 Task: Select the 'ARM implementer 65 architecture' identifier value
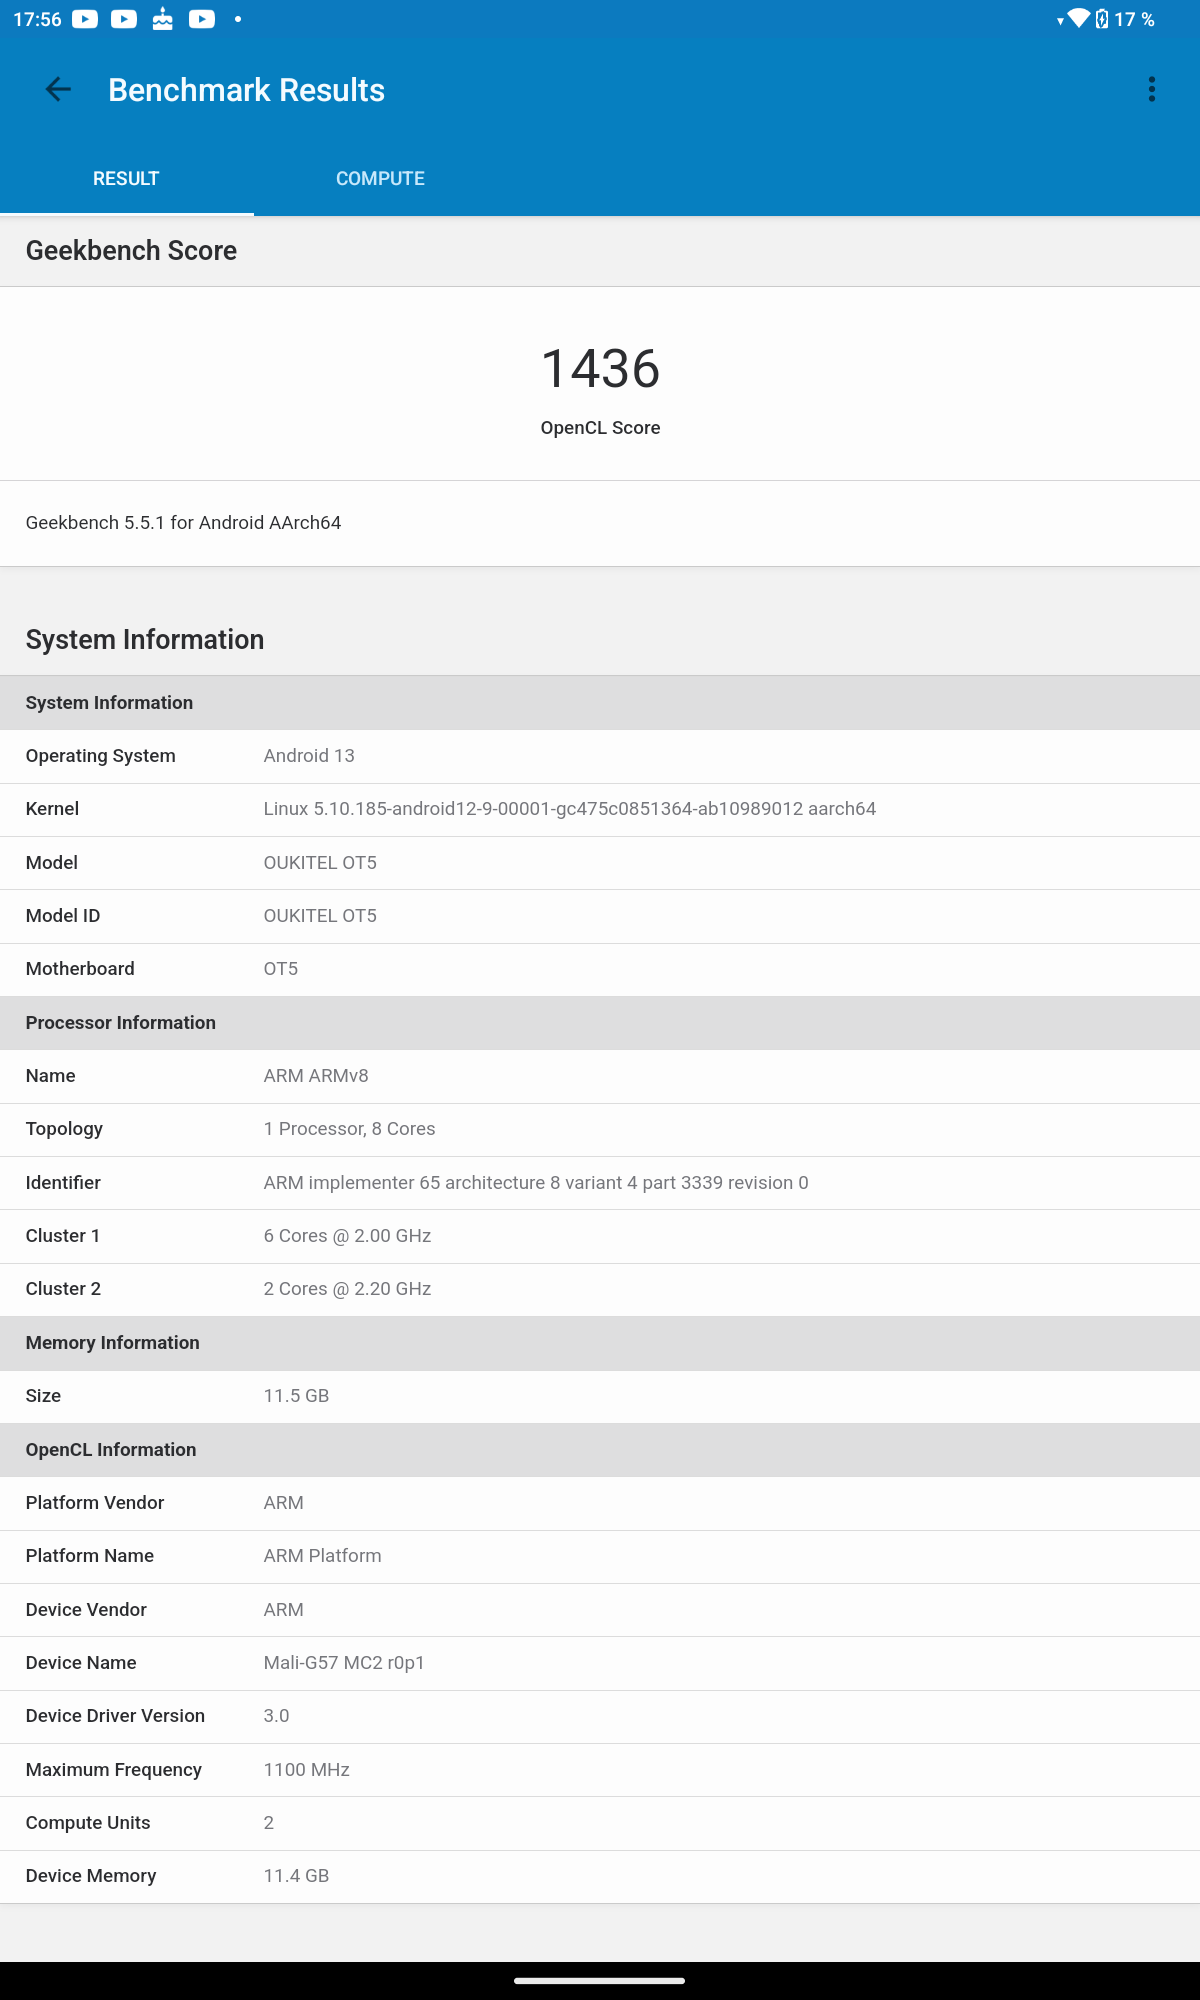coord(536,1183)
